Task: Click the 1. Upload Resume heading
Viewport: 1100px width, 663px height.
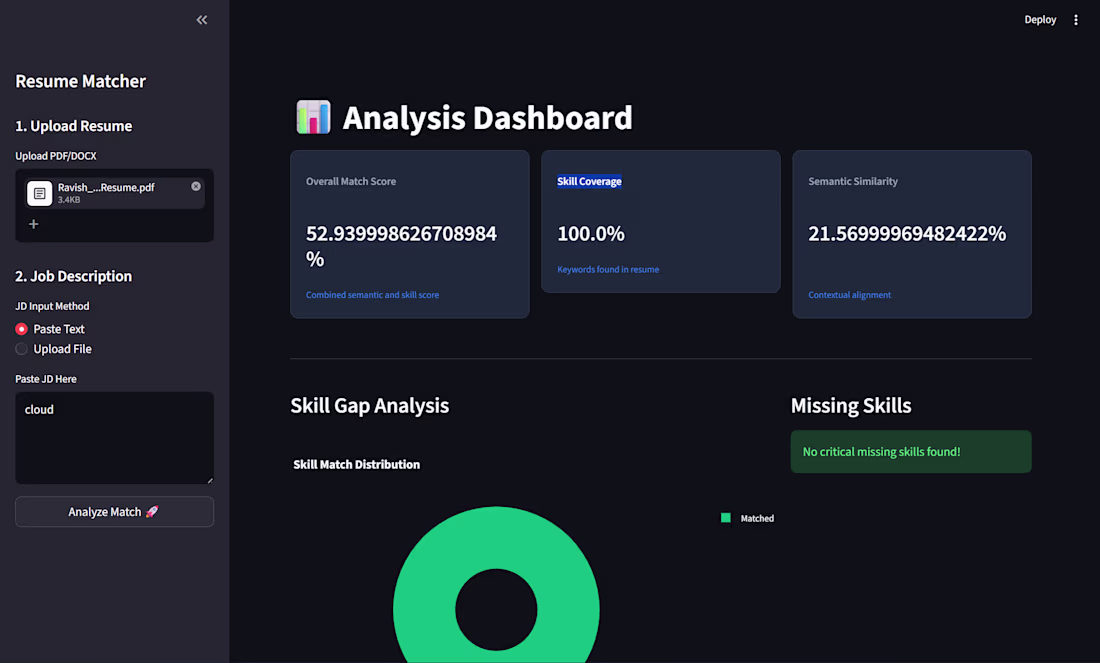Action: point(74,126)
